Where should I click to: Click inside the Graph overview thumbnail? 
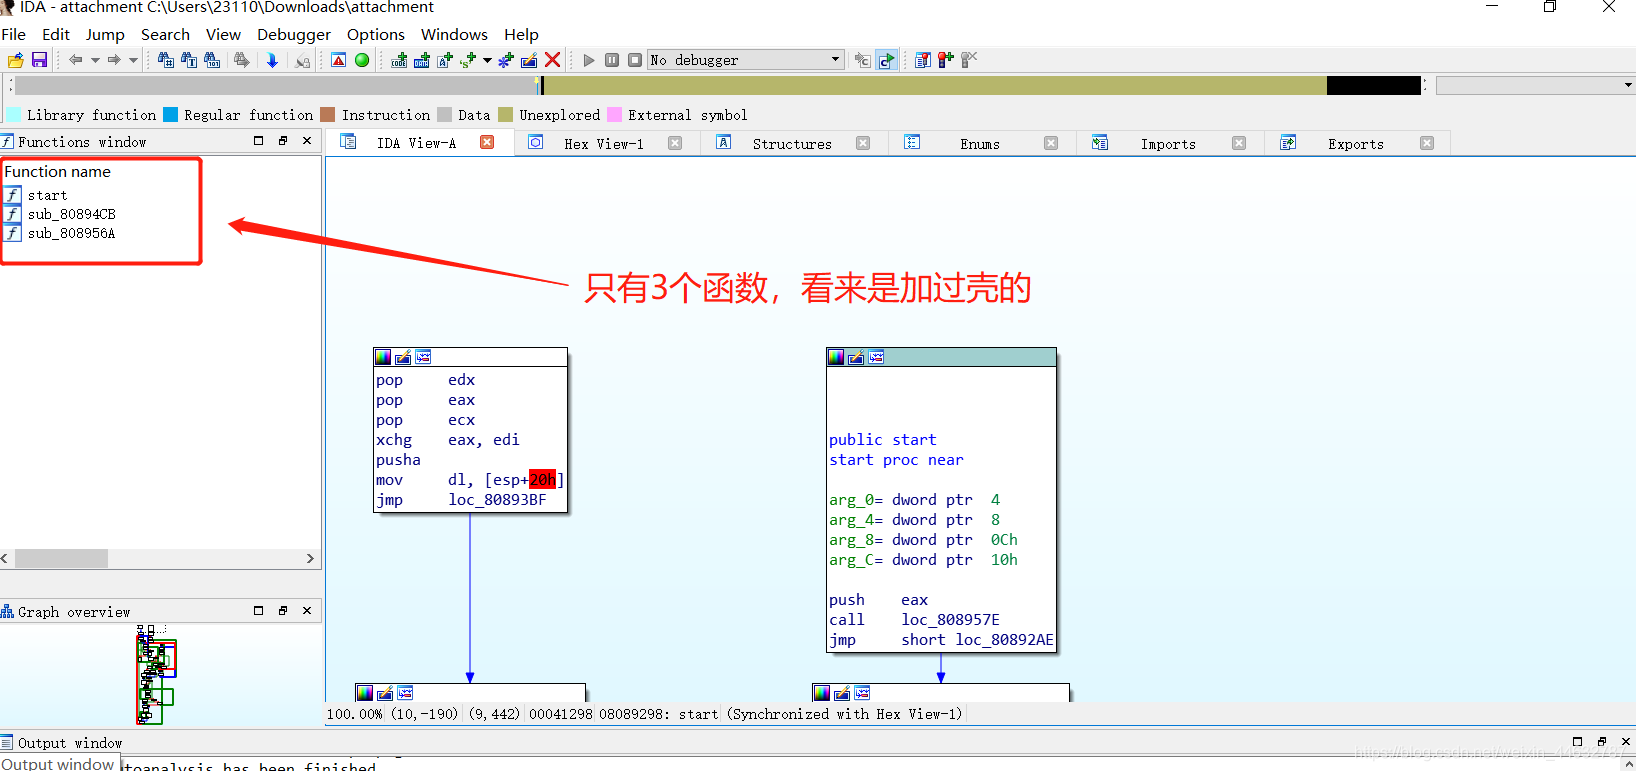click(x=155, y=675)
